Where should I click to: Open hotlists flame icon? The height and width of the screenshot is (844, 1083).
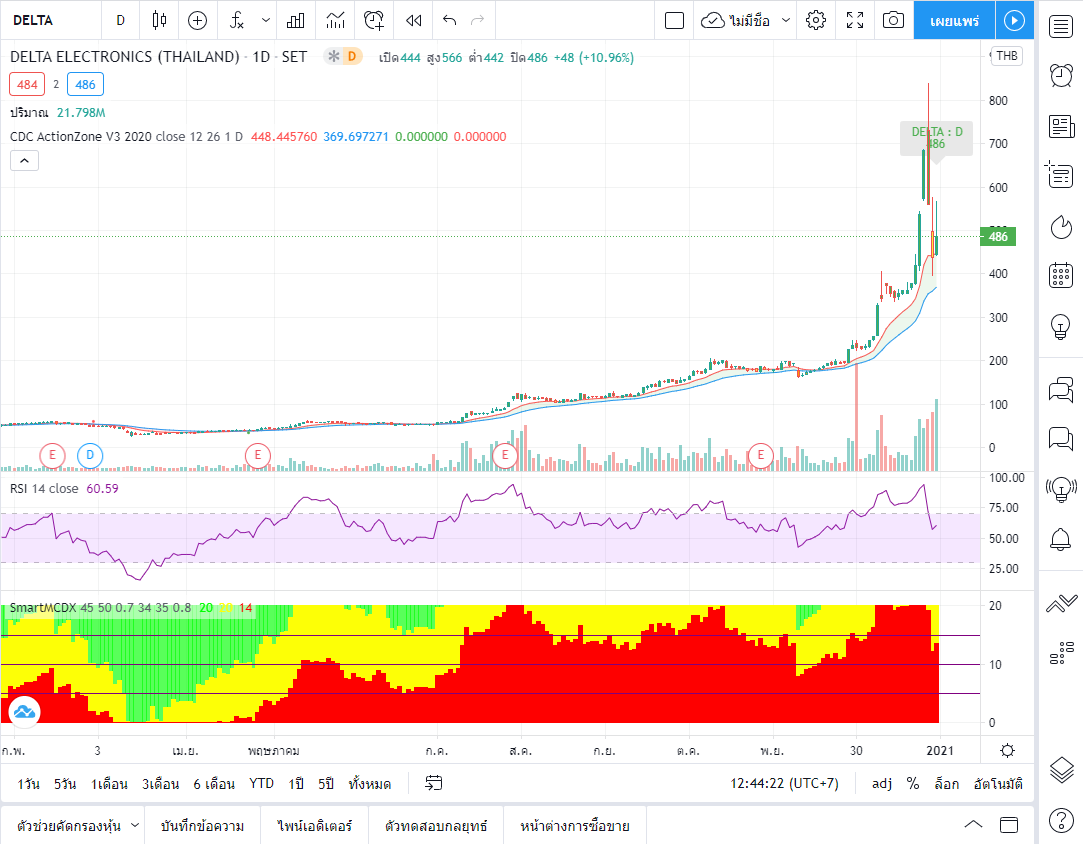point(1061,227)
